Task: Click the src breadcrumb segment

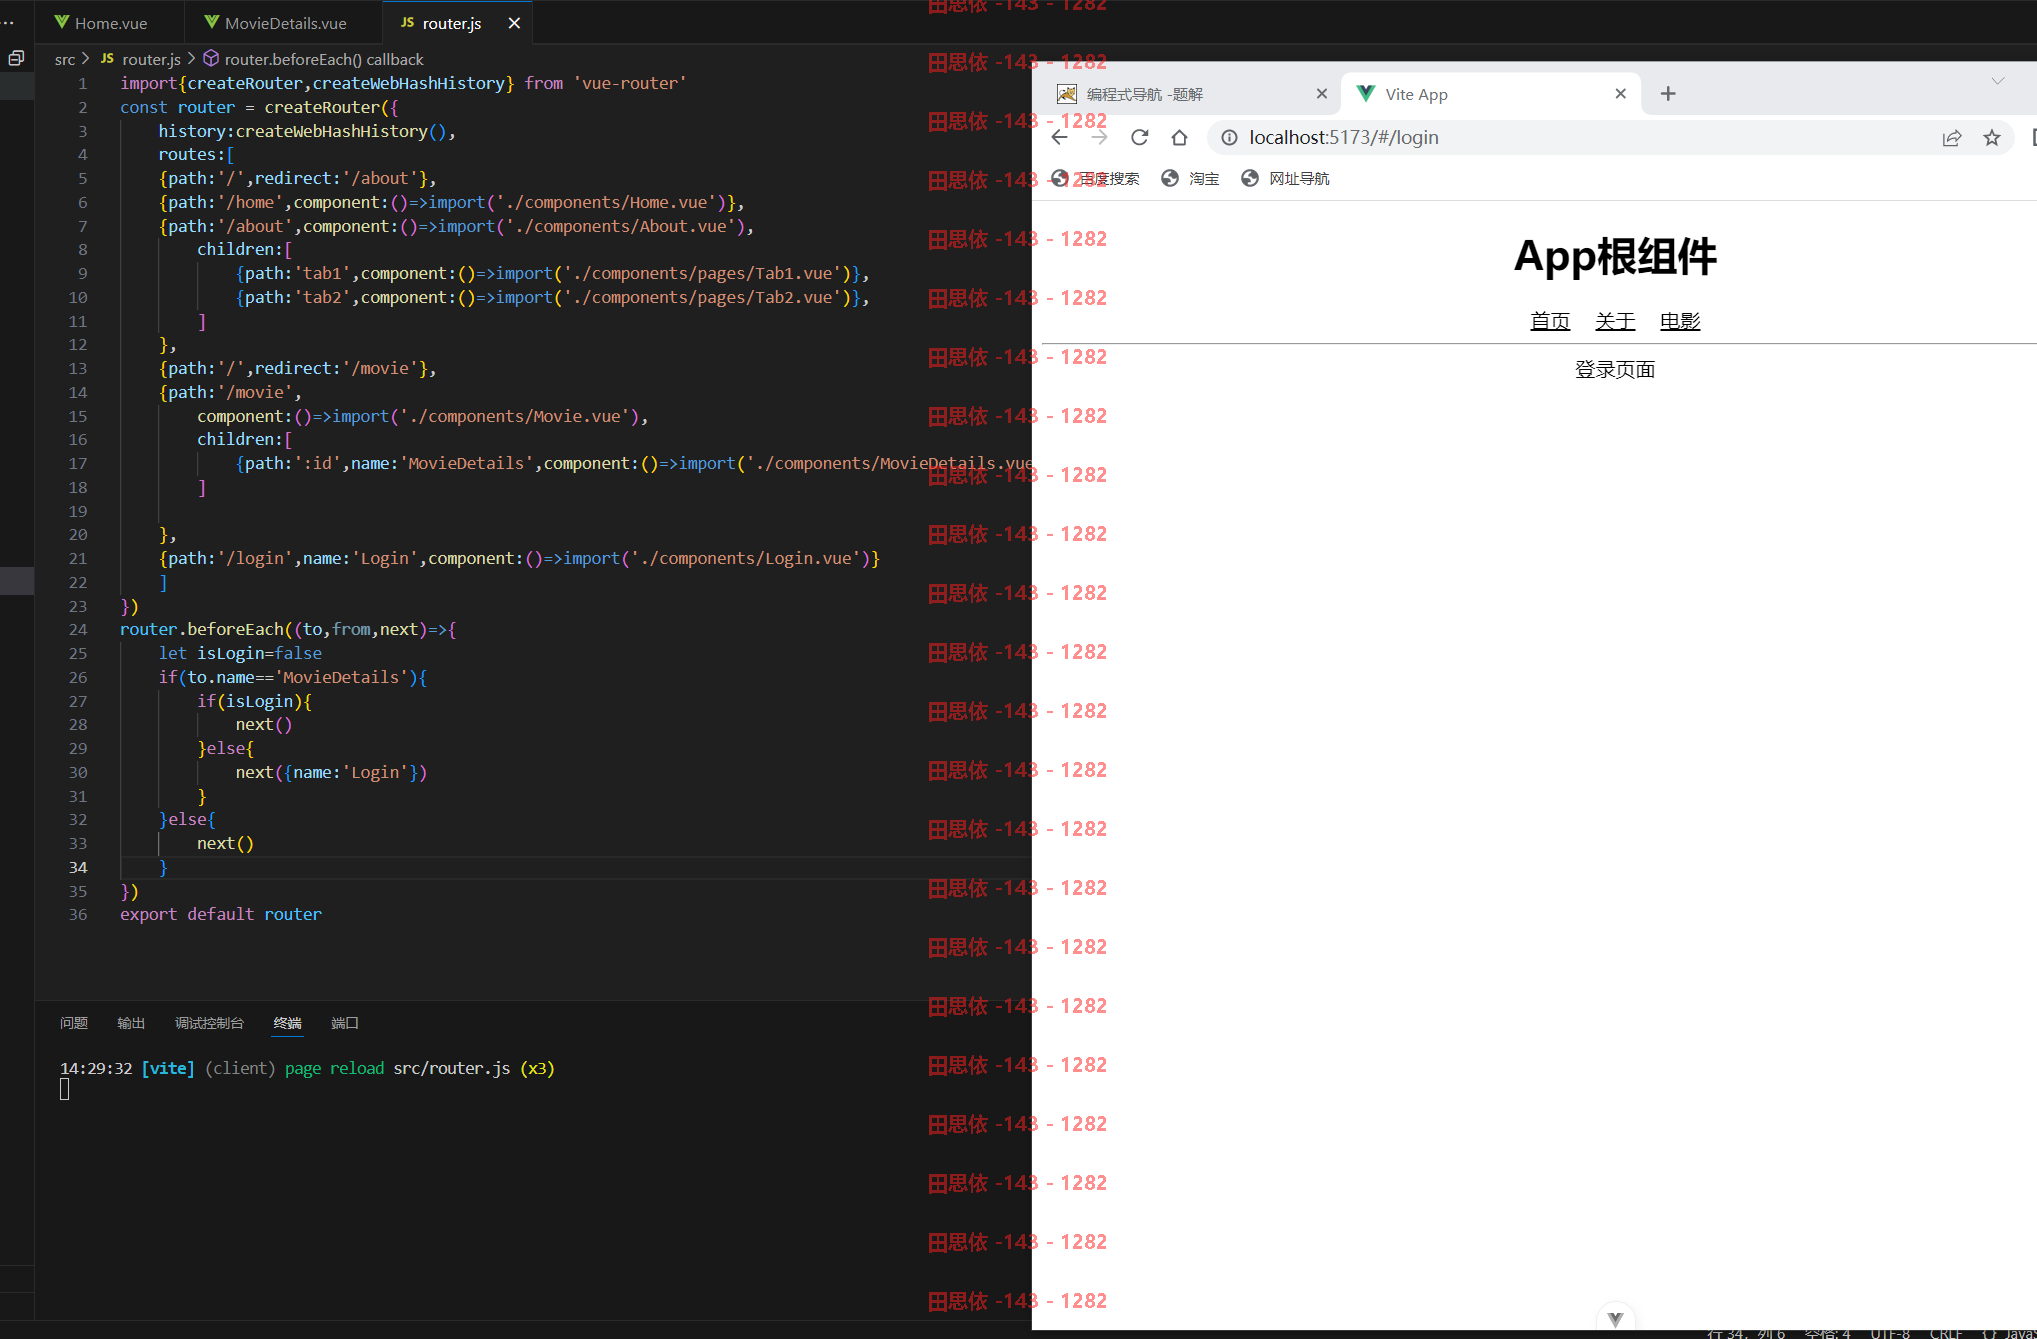Action: 65,59
